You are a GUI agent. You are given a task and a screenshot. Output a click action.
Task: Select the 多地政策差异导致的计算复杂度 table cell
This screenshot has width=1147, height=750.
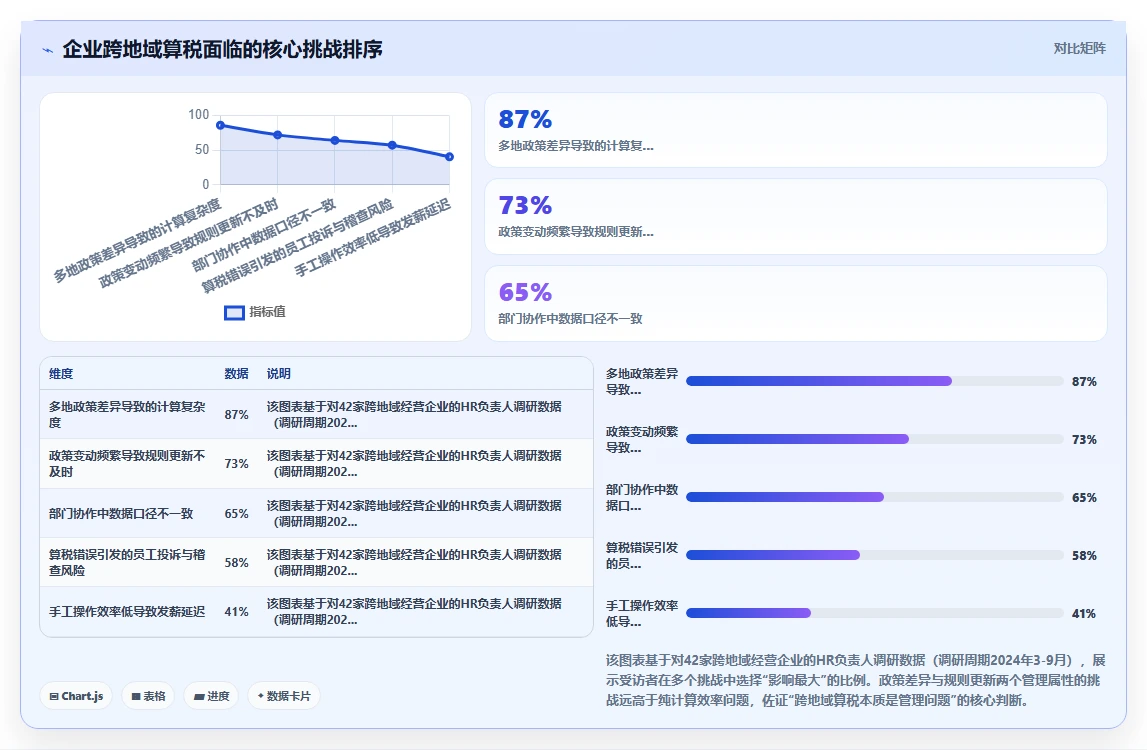pyautogui.click(x=128, y=414)
